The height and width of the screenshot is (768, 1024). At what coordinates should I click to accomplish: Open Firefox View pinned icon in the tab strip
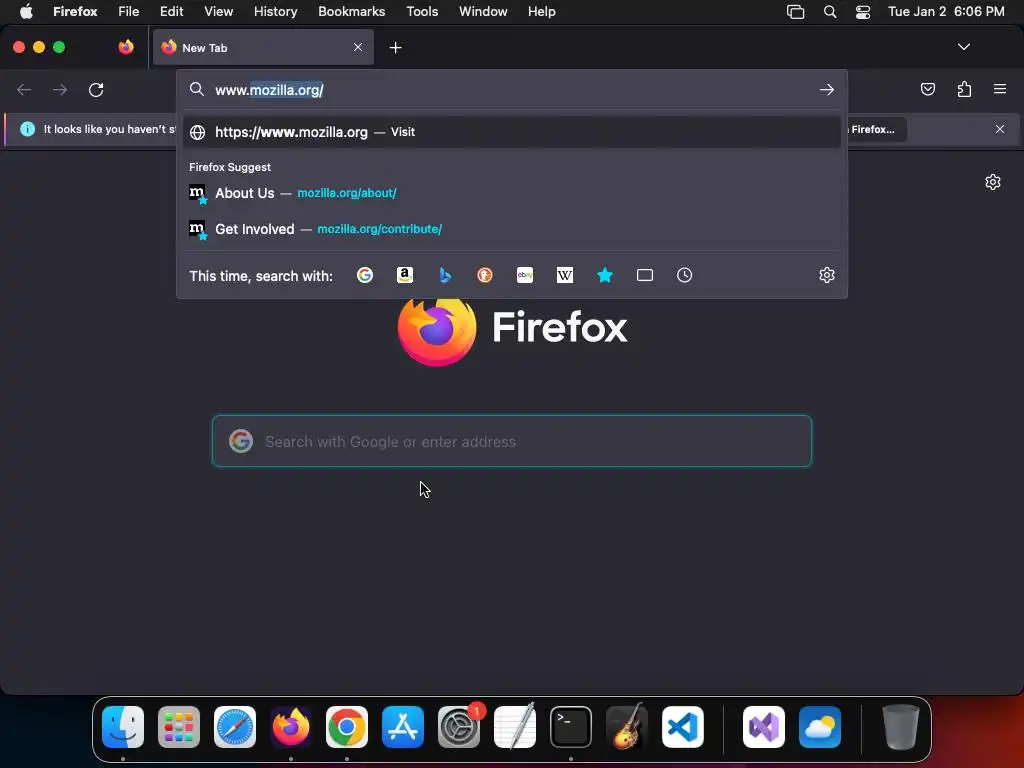pyautogui.click(x=126, y=47)
